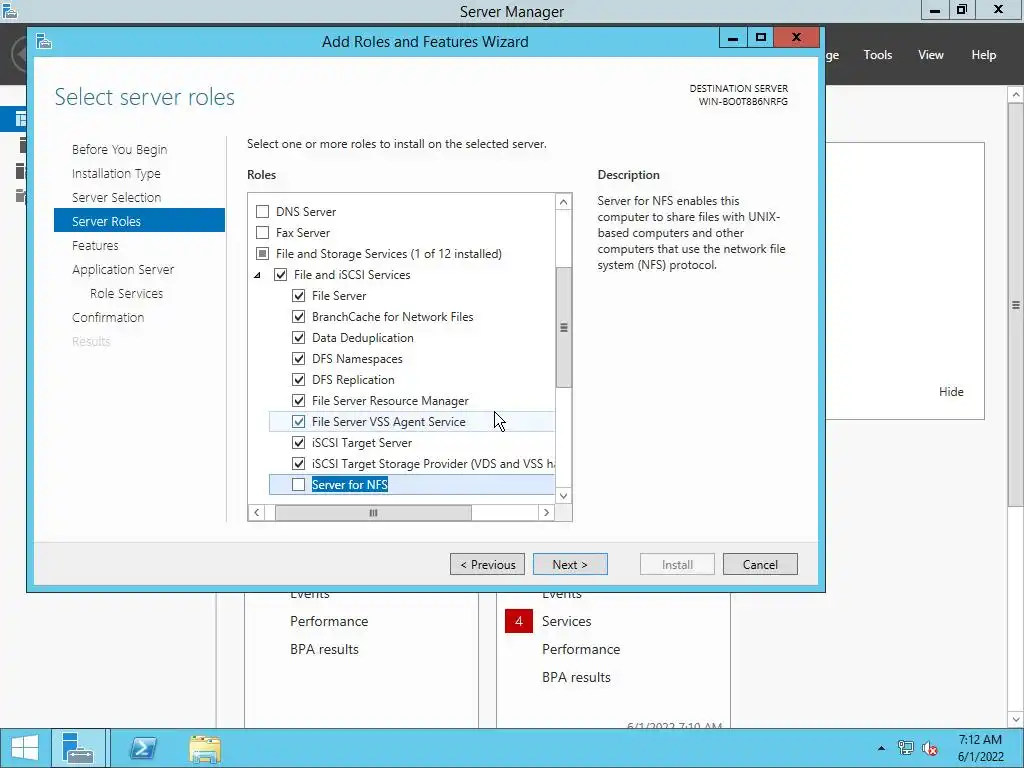Uncheck iSCSI Target Server checkbox

tap(298, 443)
